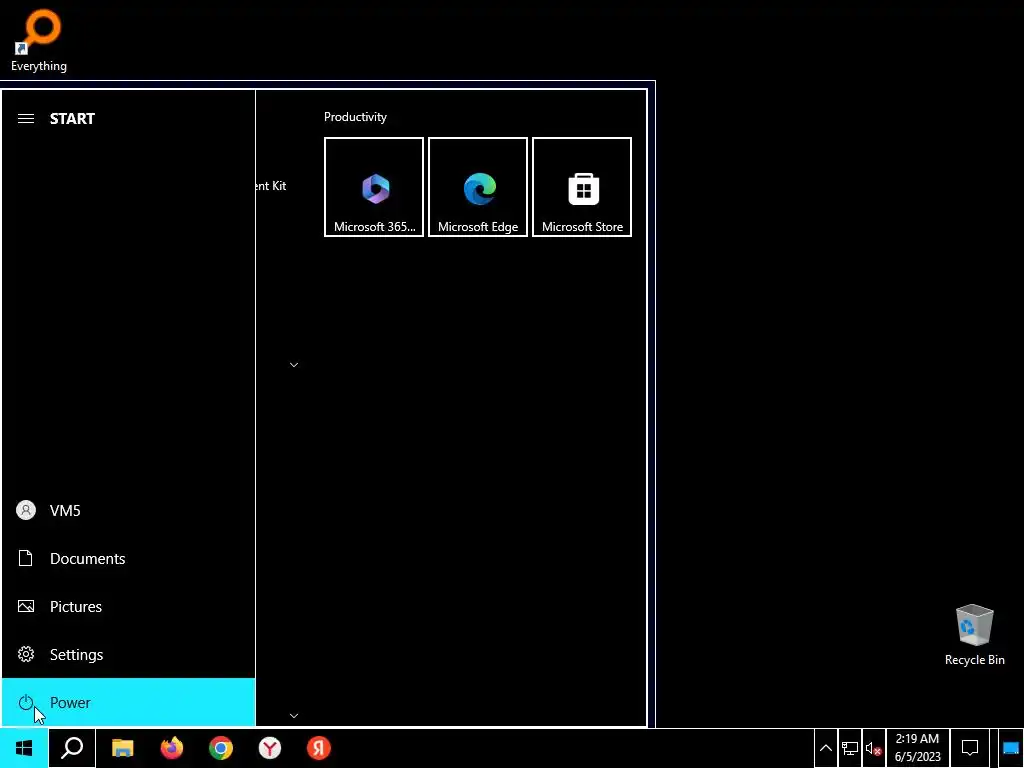This screenshot has width=1024, height=768.
Task: Open Settings from the Start menu
Action: (x=128, y=654)
